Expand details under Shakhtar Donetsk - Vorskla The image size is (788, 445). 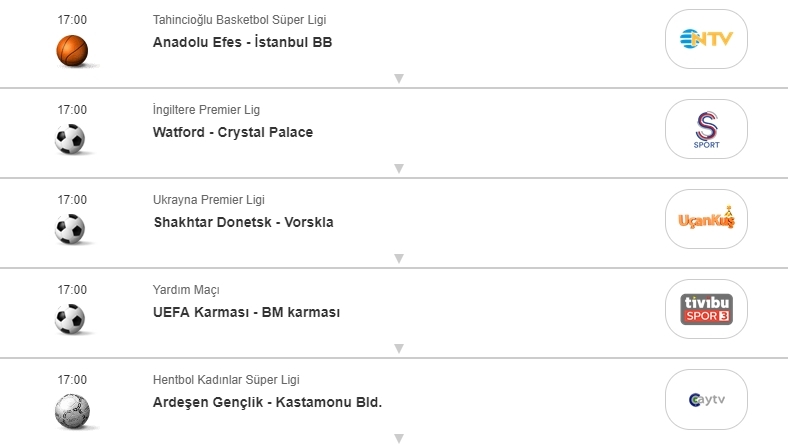(398, 258)
